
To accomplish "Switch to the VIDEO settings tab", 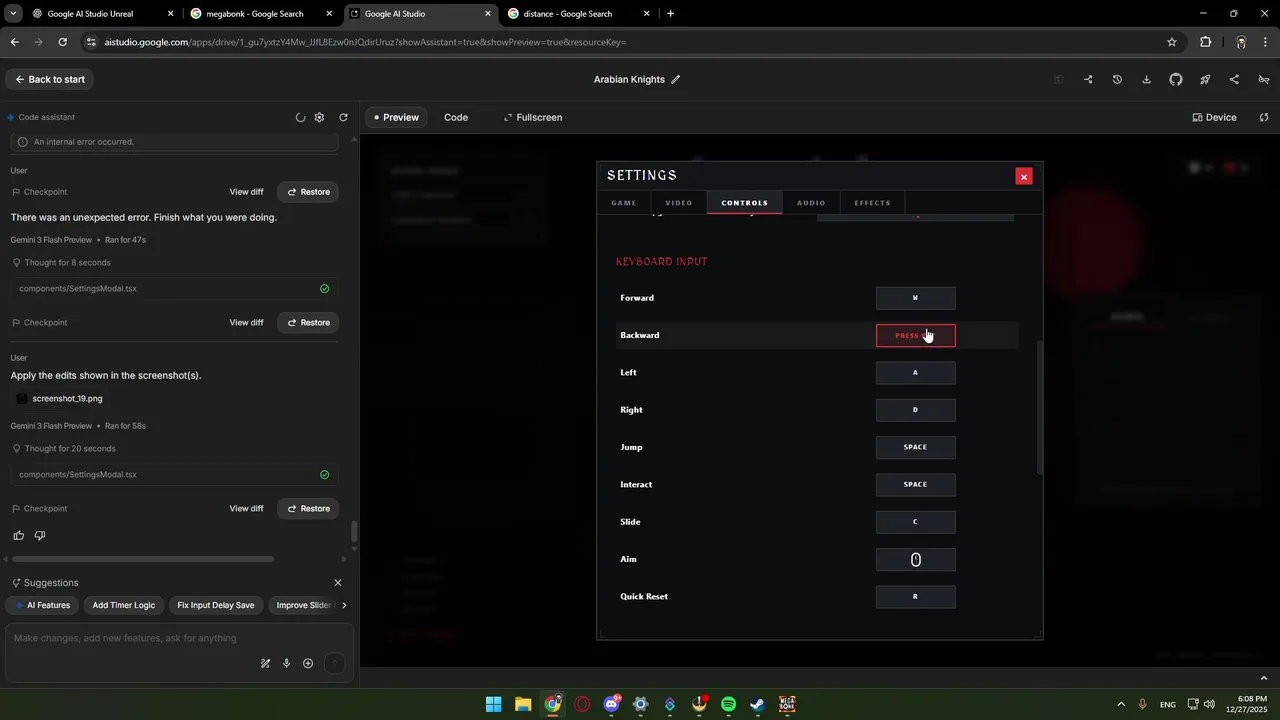I will [x=679, y=203].
